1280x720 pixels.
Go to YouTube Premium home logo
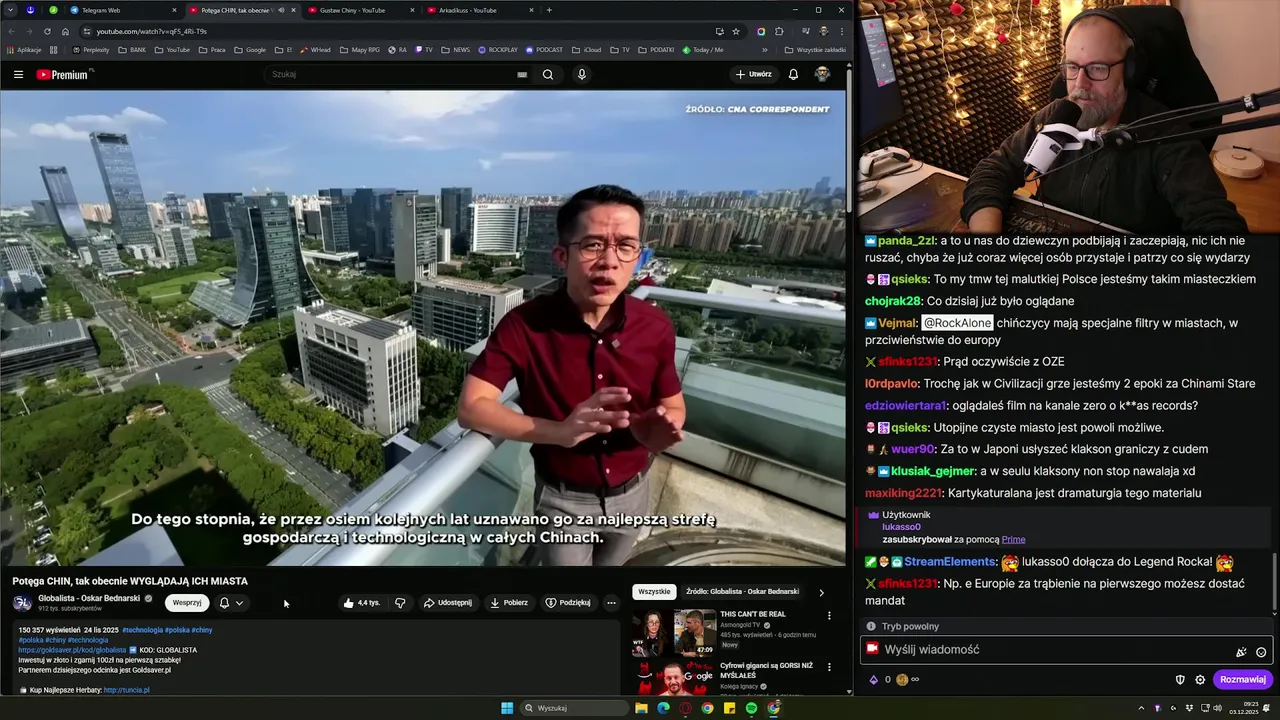tap(64, 74)
